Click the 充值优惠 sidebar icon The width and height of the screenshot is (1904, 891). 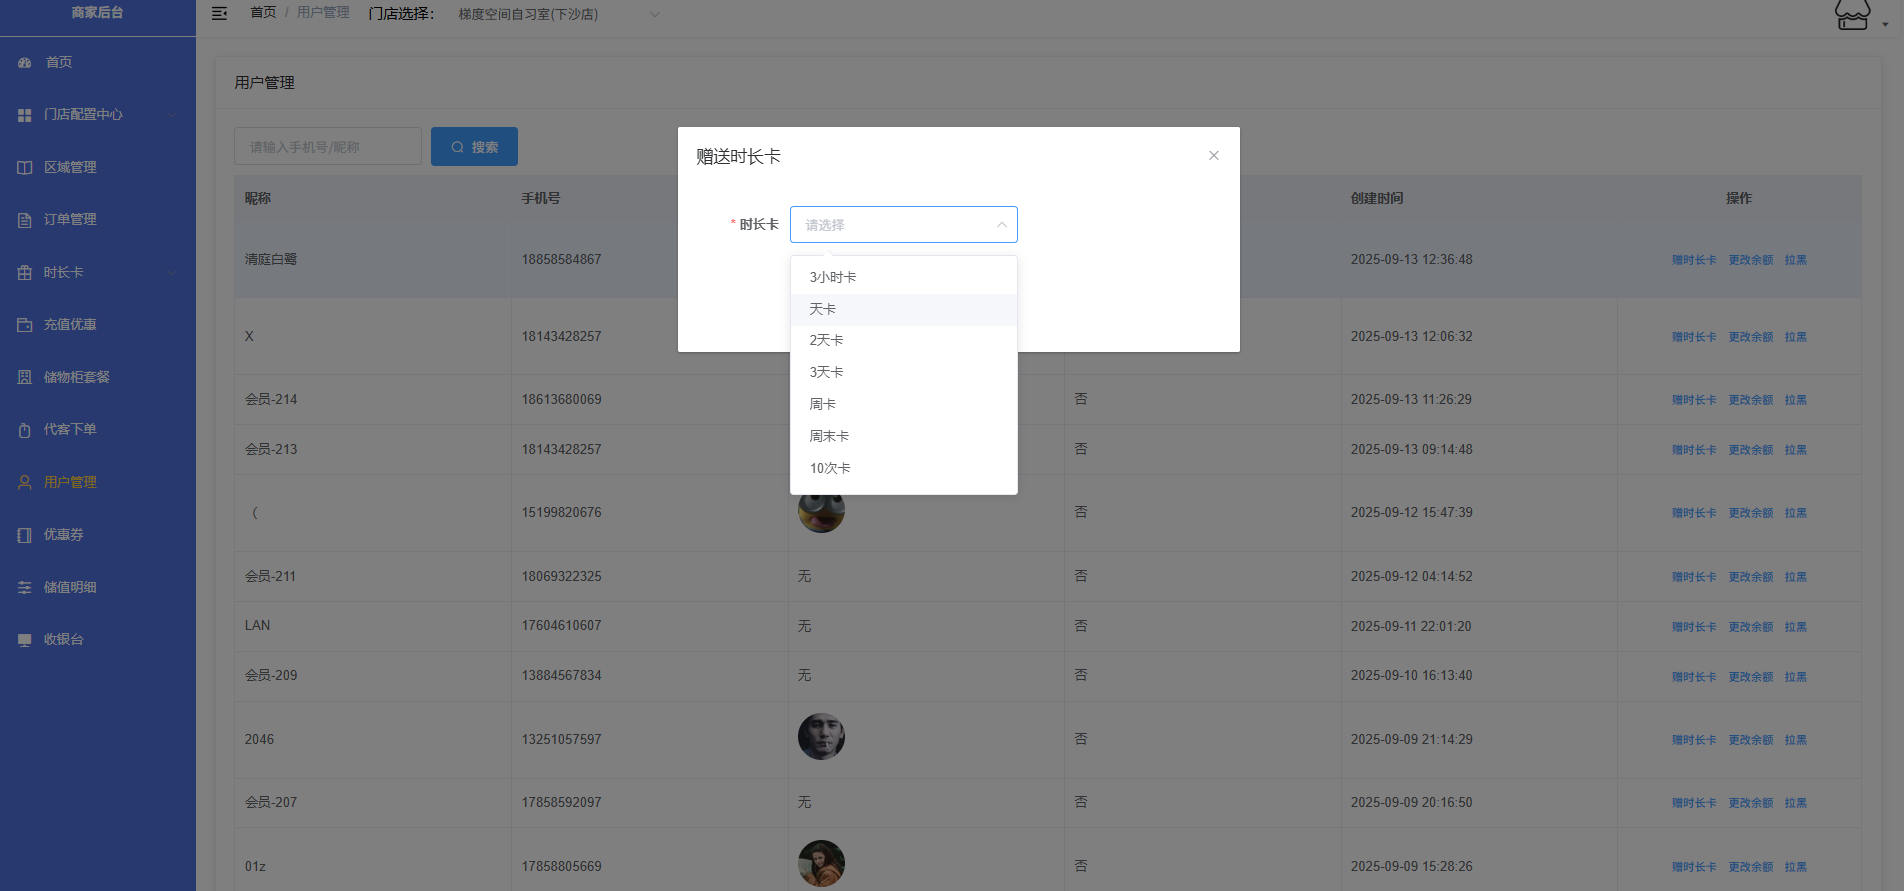click(25, 325)
